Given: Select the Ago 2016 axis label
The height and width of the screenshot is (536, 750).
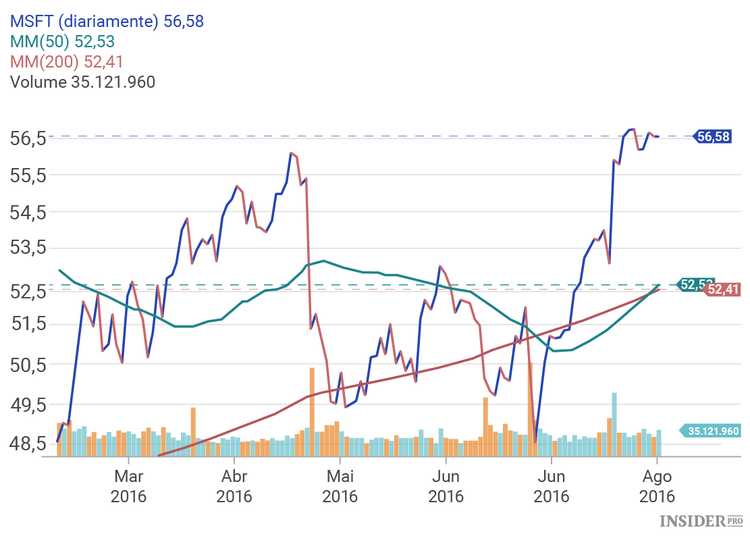Looking at the screenshot, I should (656, 486).
